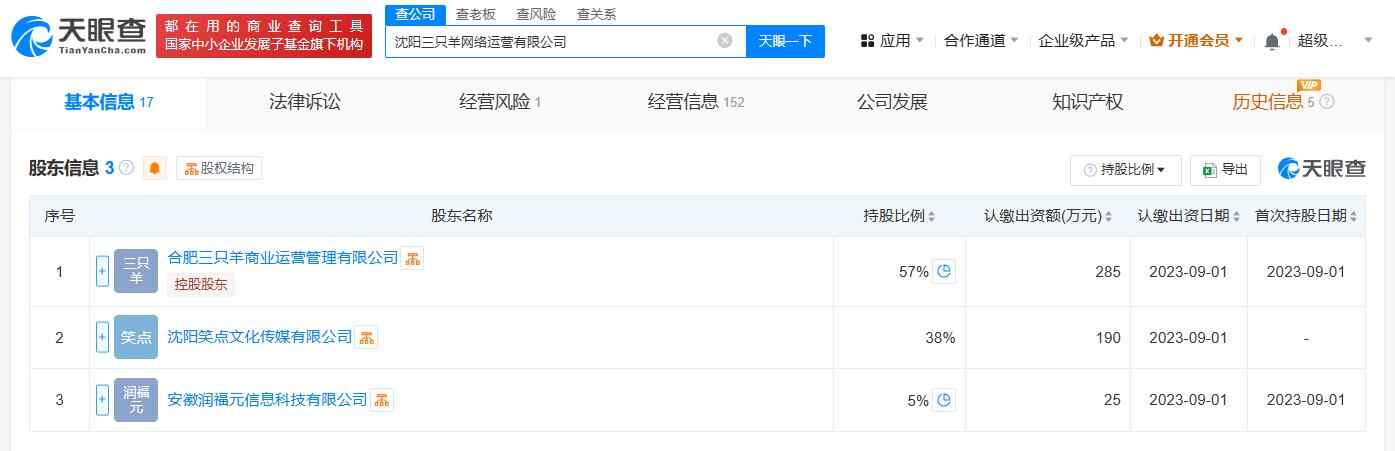Image resolution: width=1395 pixels, height=451 pixels.
Task: Open equity tree icon for 安徽润福元信息科技
Action: 382,400
